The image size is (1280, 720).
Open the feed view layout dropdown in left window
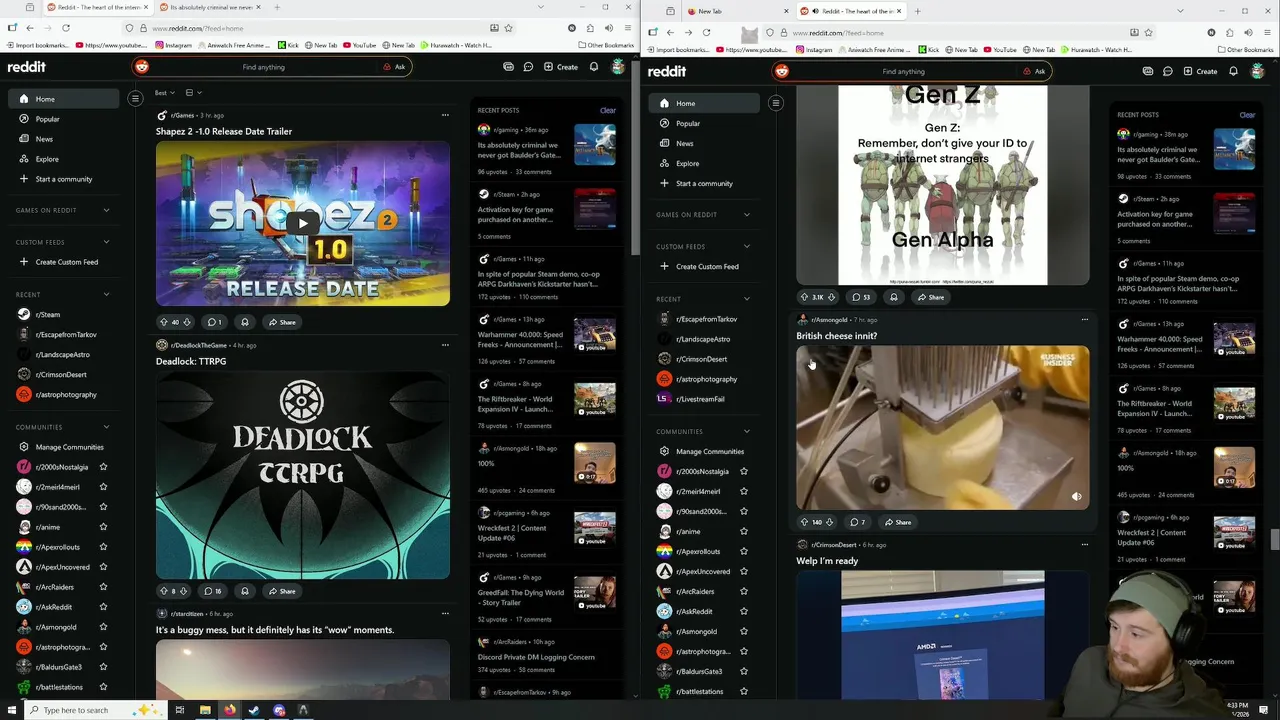click(192, 93)
